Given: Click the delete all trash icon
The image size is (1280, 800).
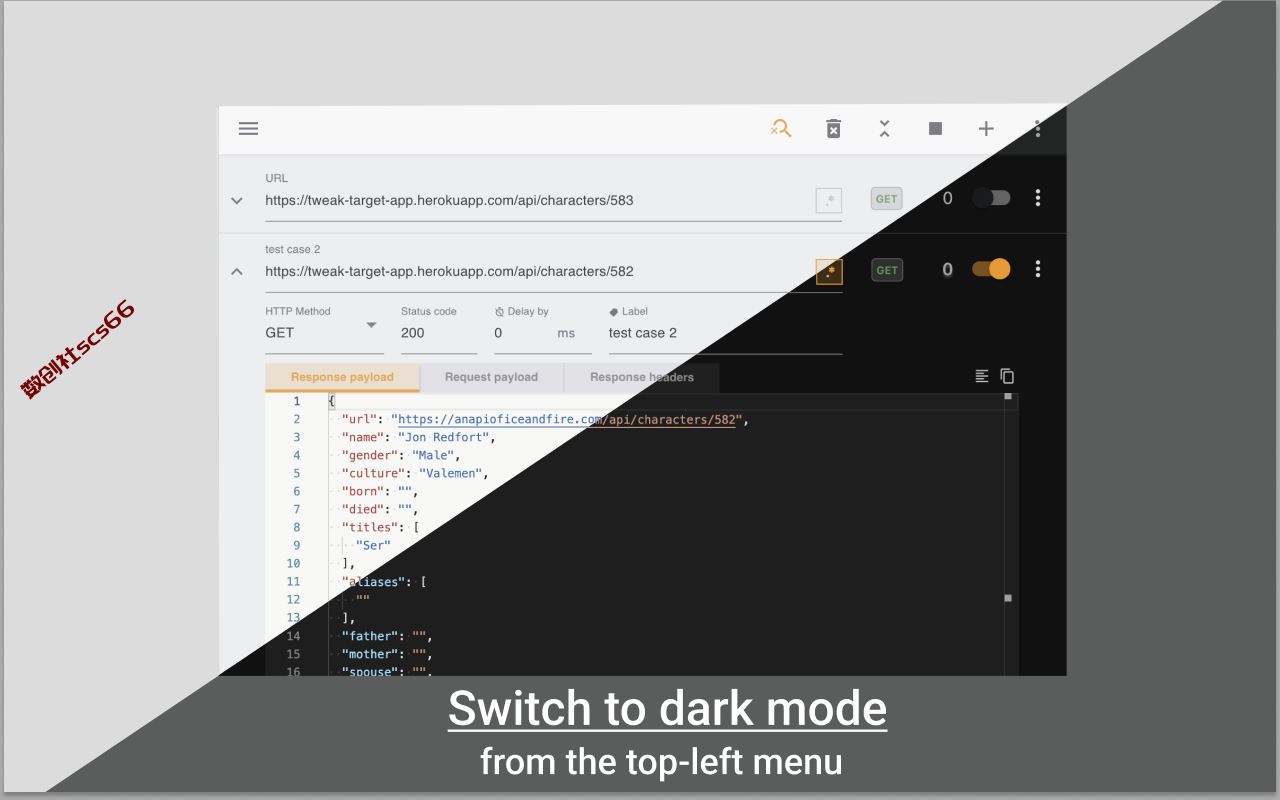Looking at the screenshot, I should point(833,128).
